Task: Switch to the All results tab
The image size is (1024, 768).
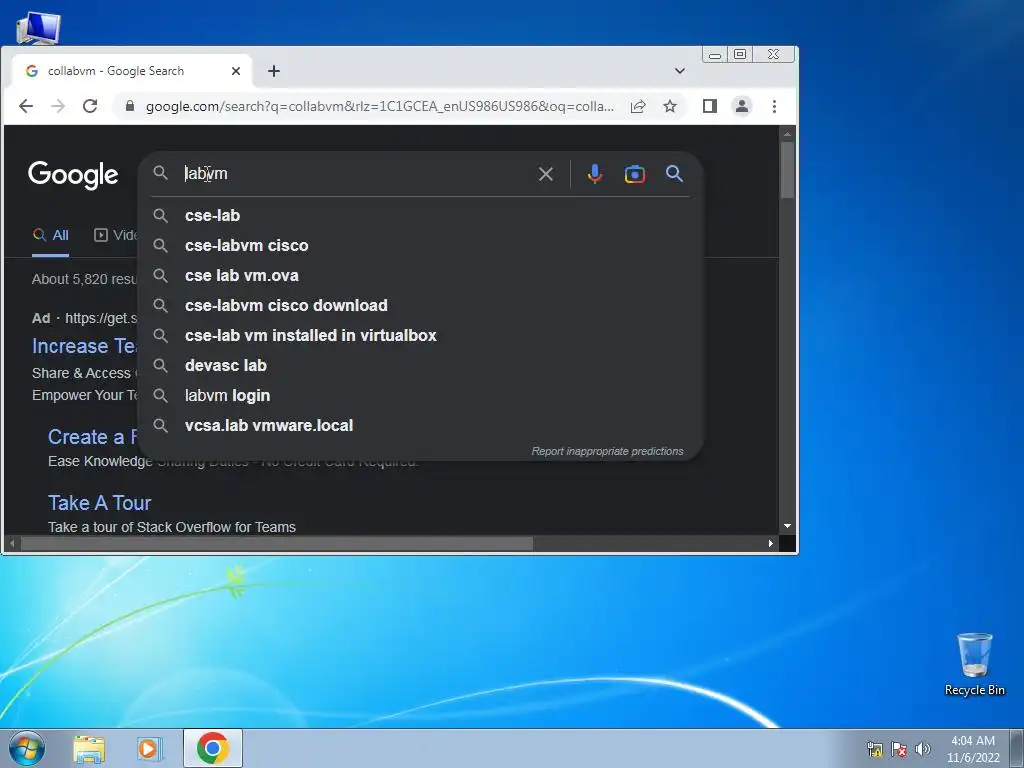Action: [51, 235]
